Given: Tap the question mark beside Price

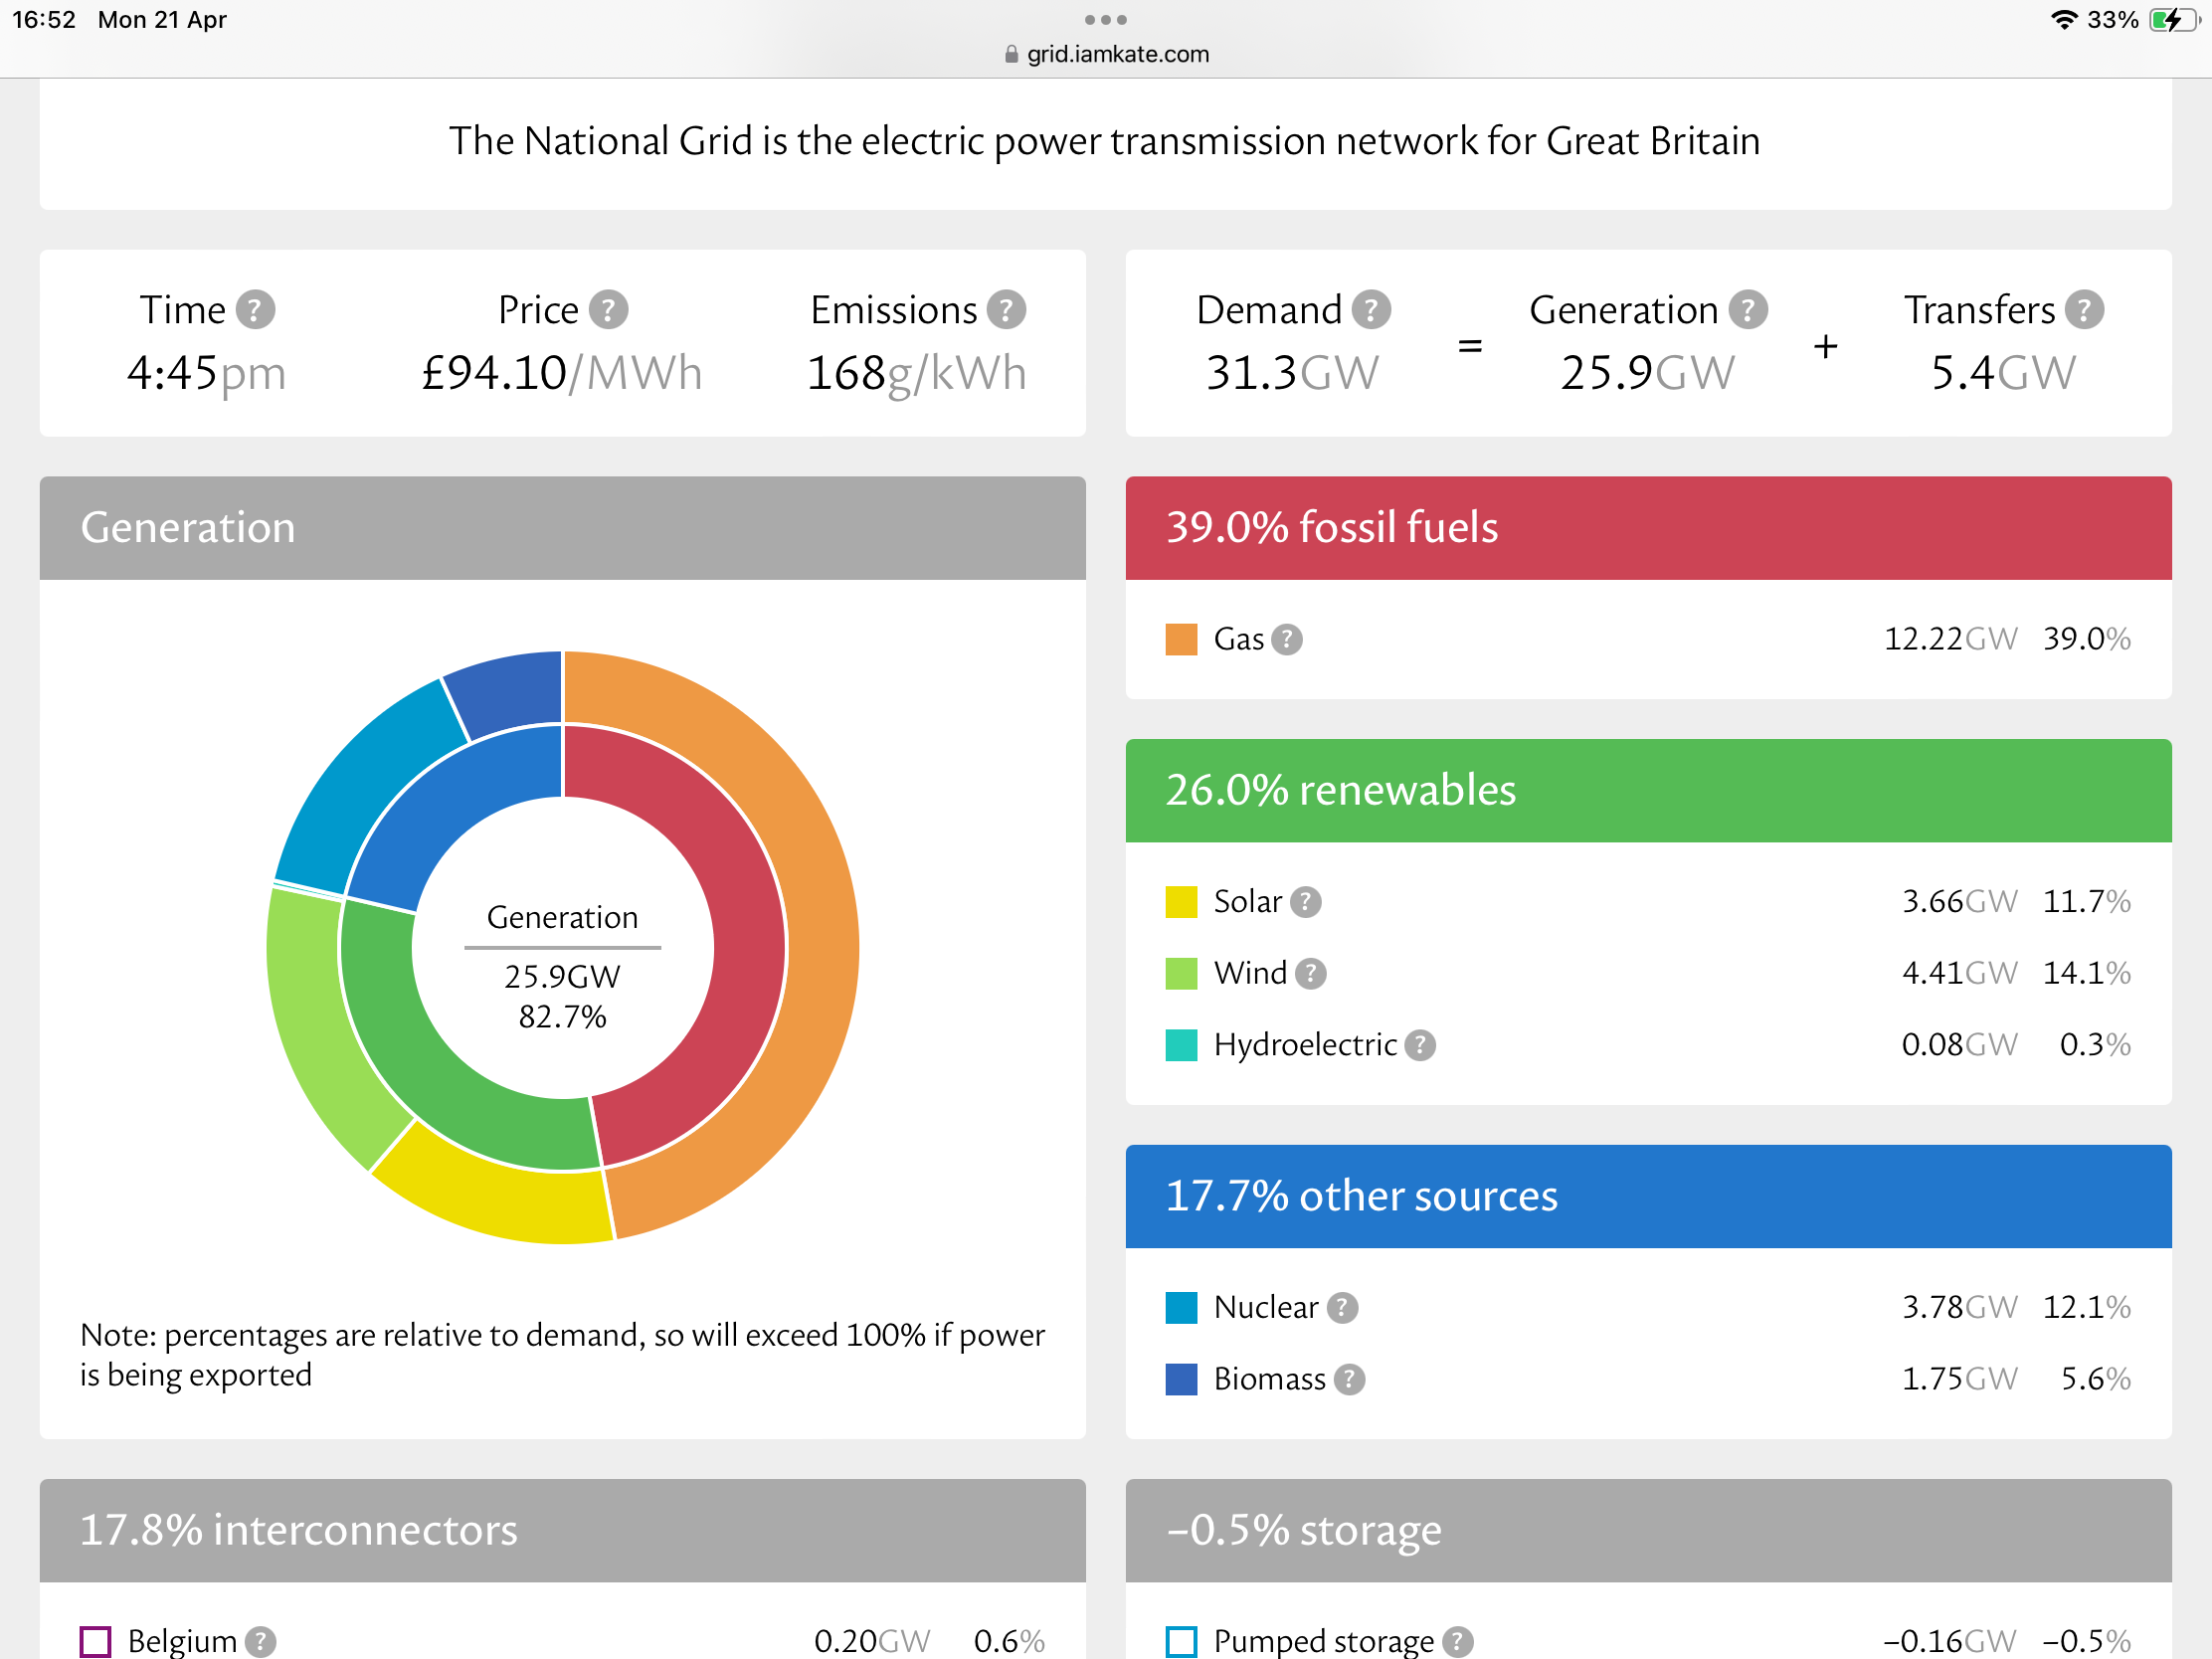Looking at the screenshot, I should (608, 310).
